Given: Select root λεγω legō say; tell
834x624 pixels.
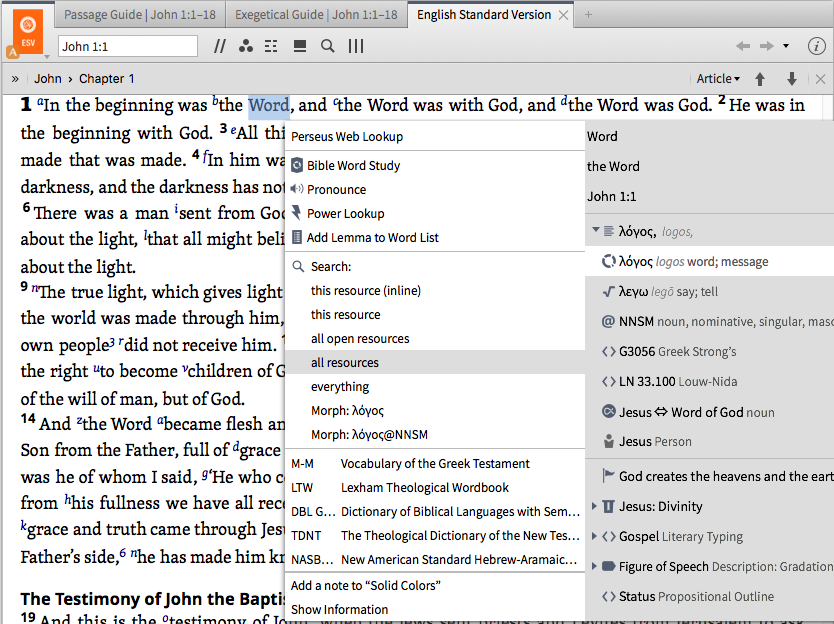Looking at the screenshot, I should pos(710,292).
